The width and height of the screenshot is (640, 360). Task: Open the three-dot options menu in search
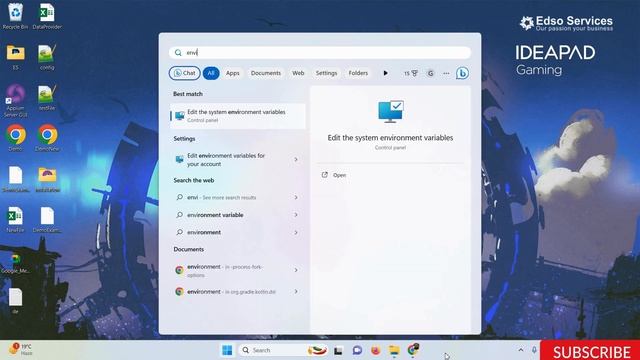coord(446,73)
